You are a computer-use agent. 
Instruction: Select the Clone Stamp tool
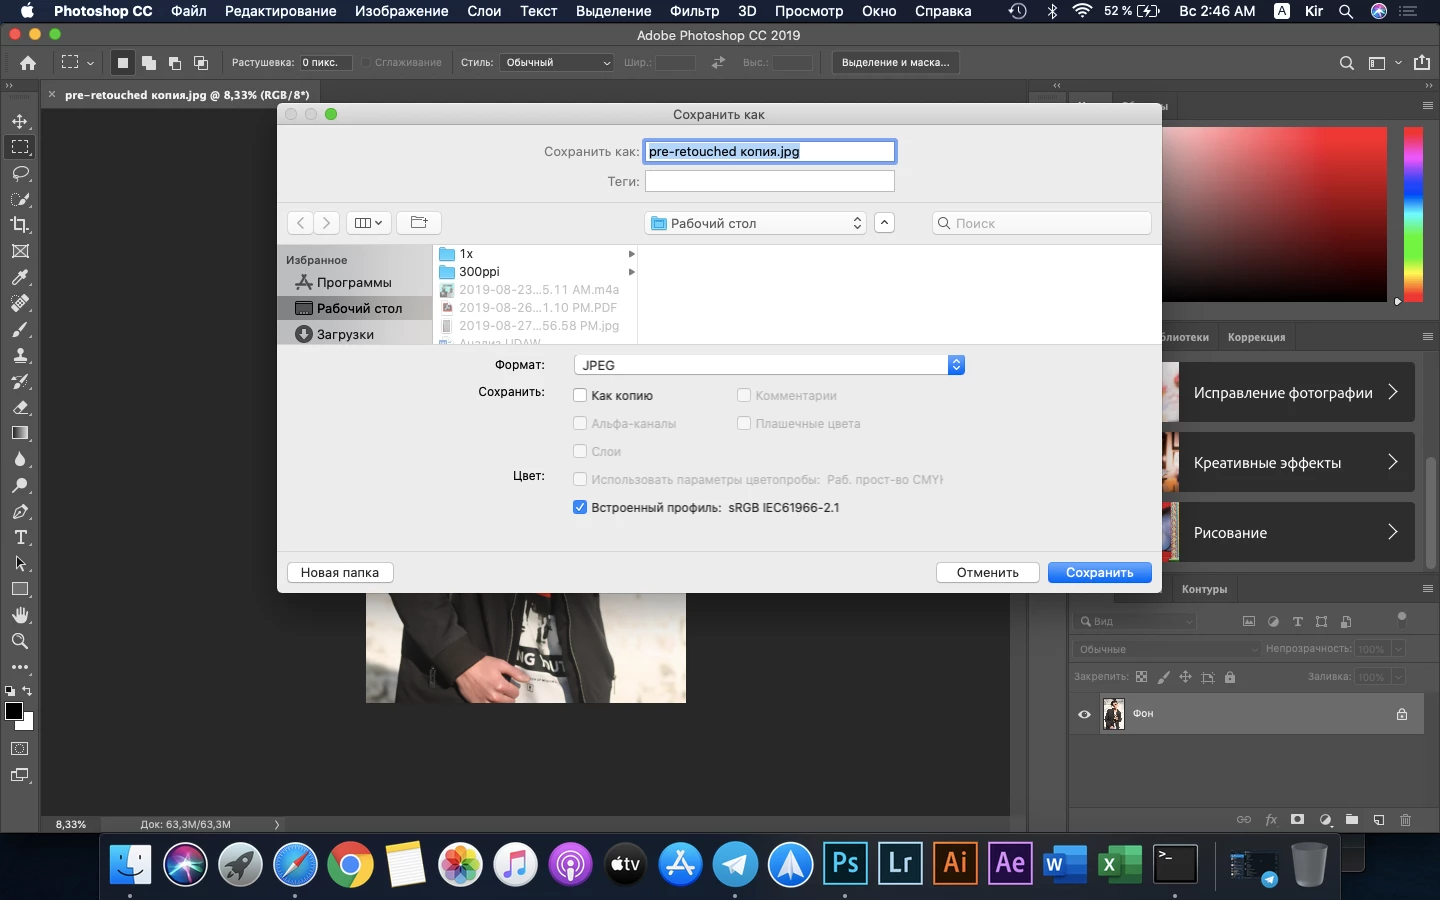click(x=20, y=355)
